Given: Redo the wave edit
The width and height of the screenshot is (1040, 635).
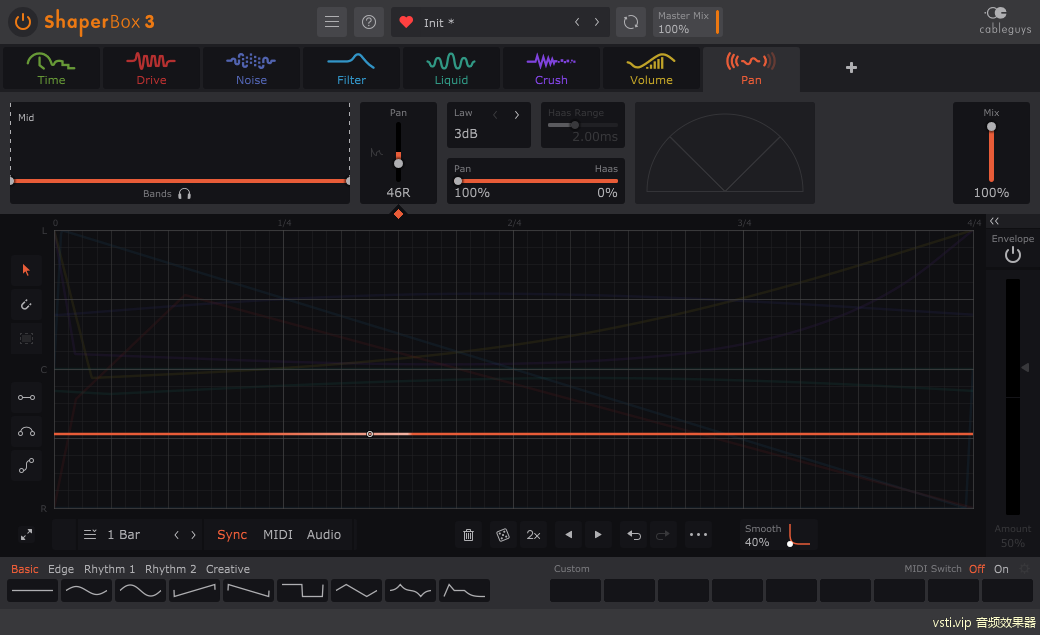Looking at the screenshot, I should 663,535.
